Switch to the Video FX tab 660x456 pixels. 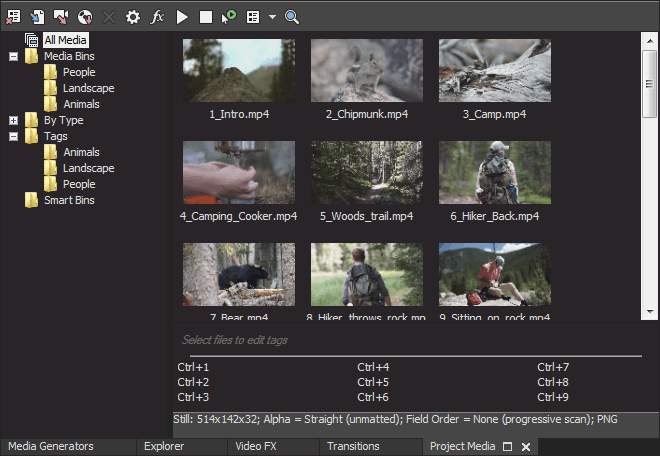256,446
